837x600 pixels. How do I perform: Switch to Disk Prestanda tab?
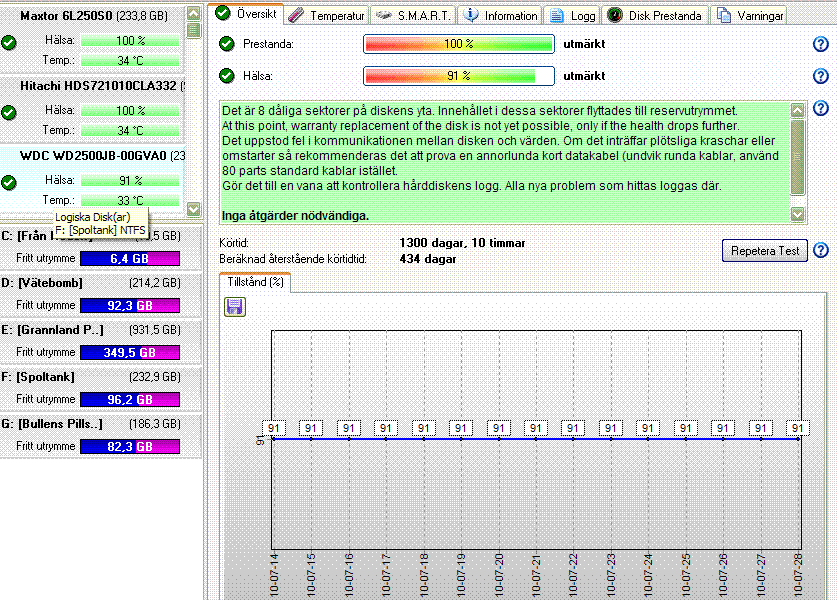click(655, 15)
